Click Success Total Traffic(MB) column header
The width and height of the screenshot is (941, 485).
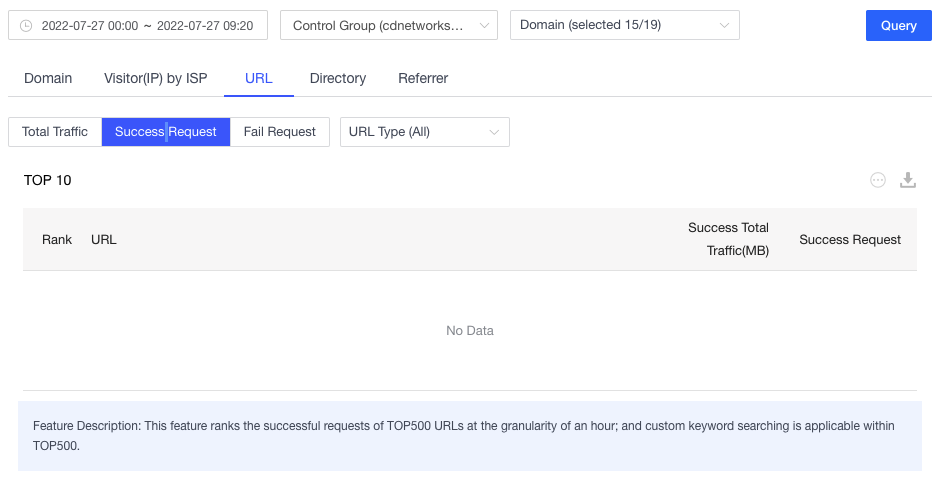coord(728,239)
